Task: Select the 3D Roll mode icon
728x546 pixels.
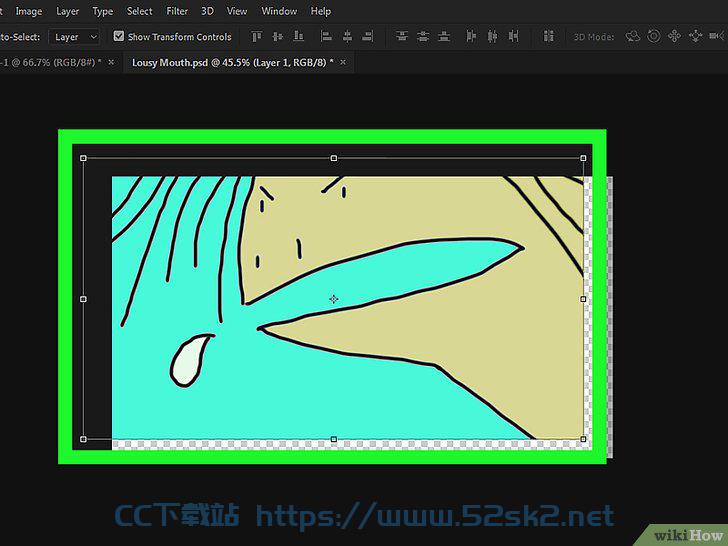Action: (x=654, y=36)
